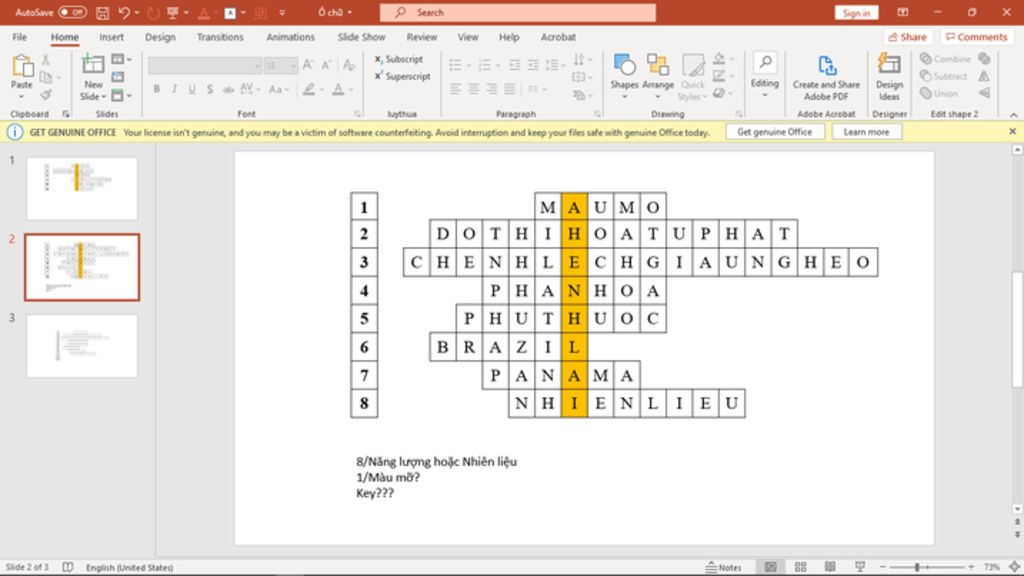Cut the selection with scissors icon

[46, 59]
